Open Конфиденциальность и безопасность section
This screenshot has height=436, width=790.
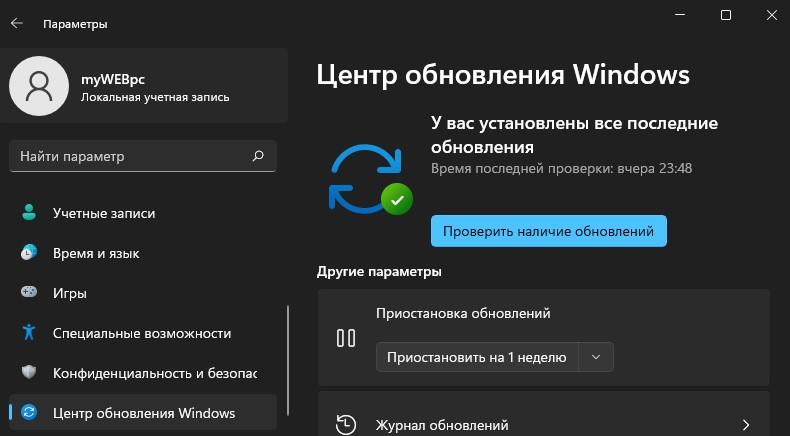tap(143, 373)
